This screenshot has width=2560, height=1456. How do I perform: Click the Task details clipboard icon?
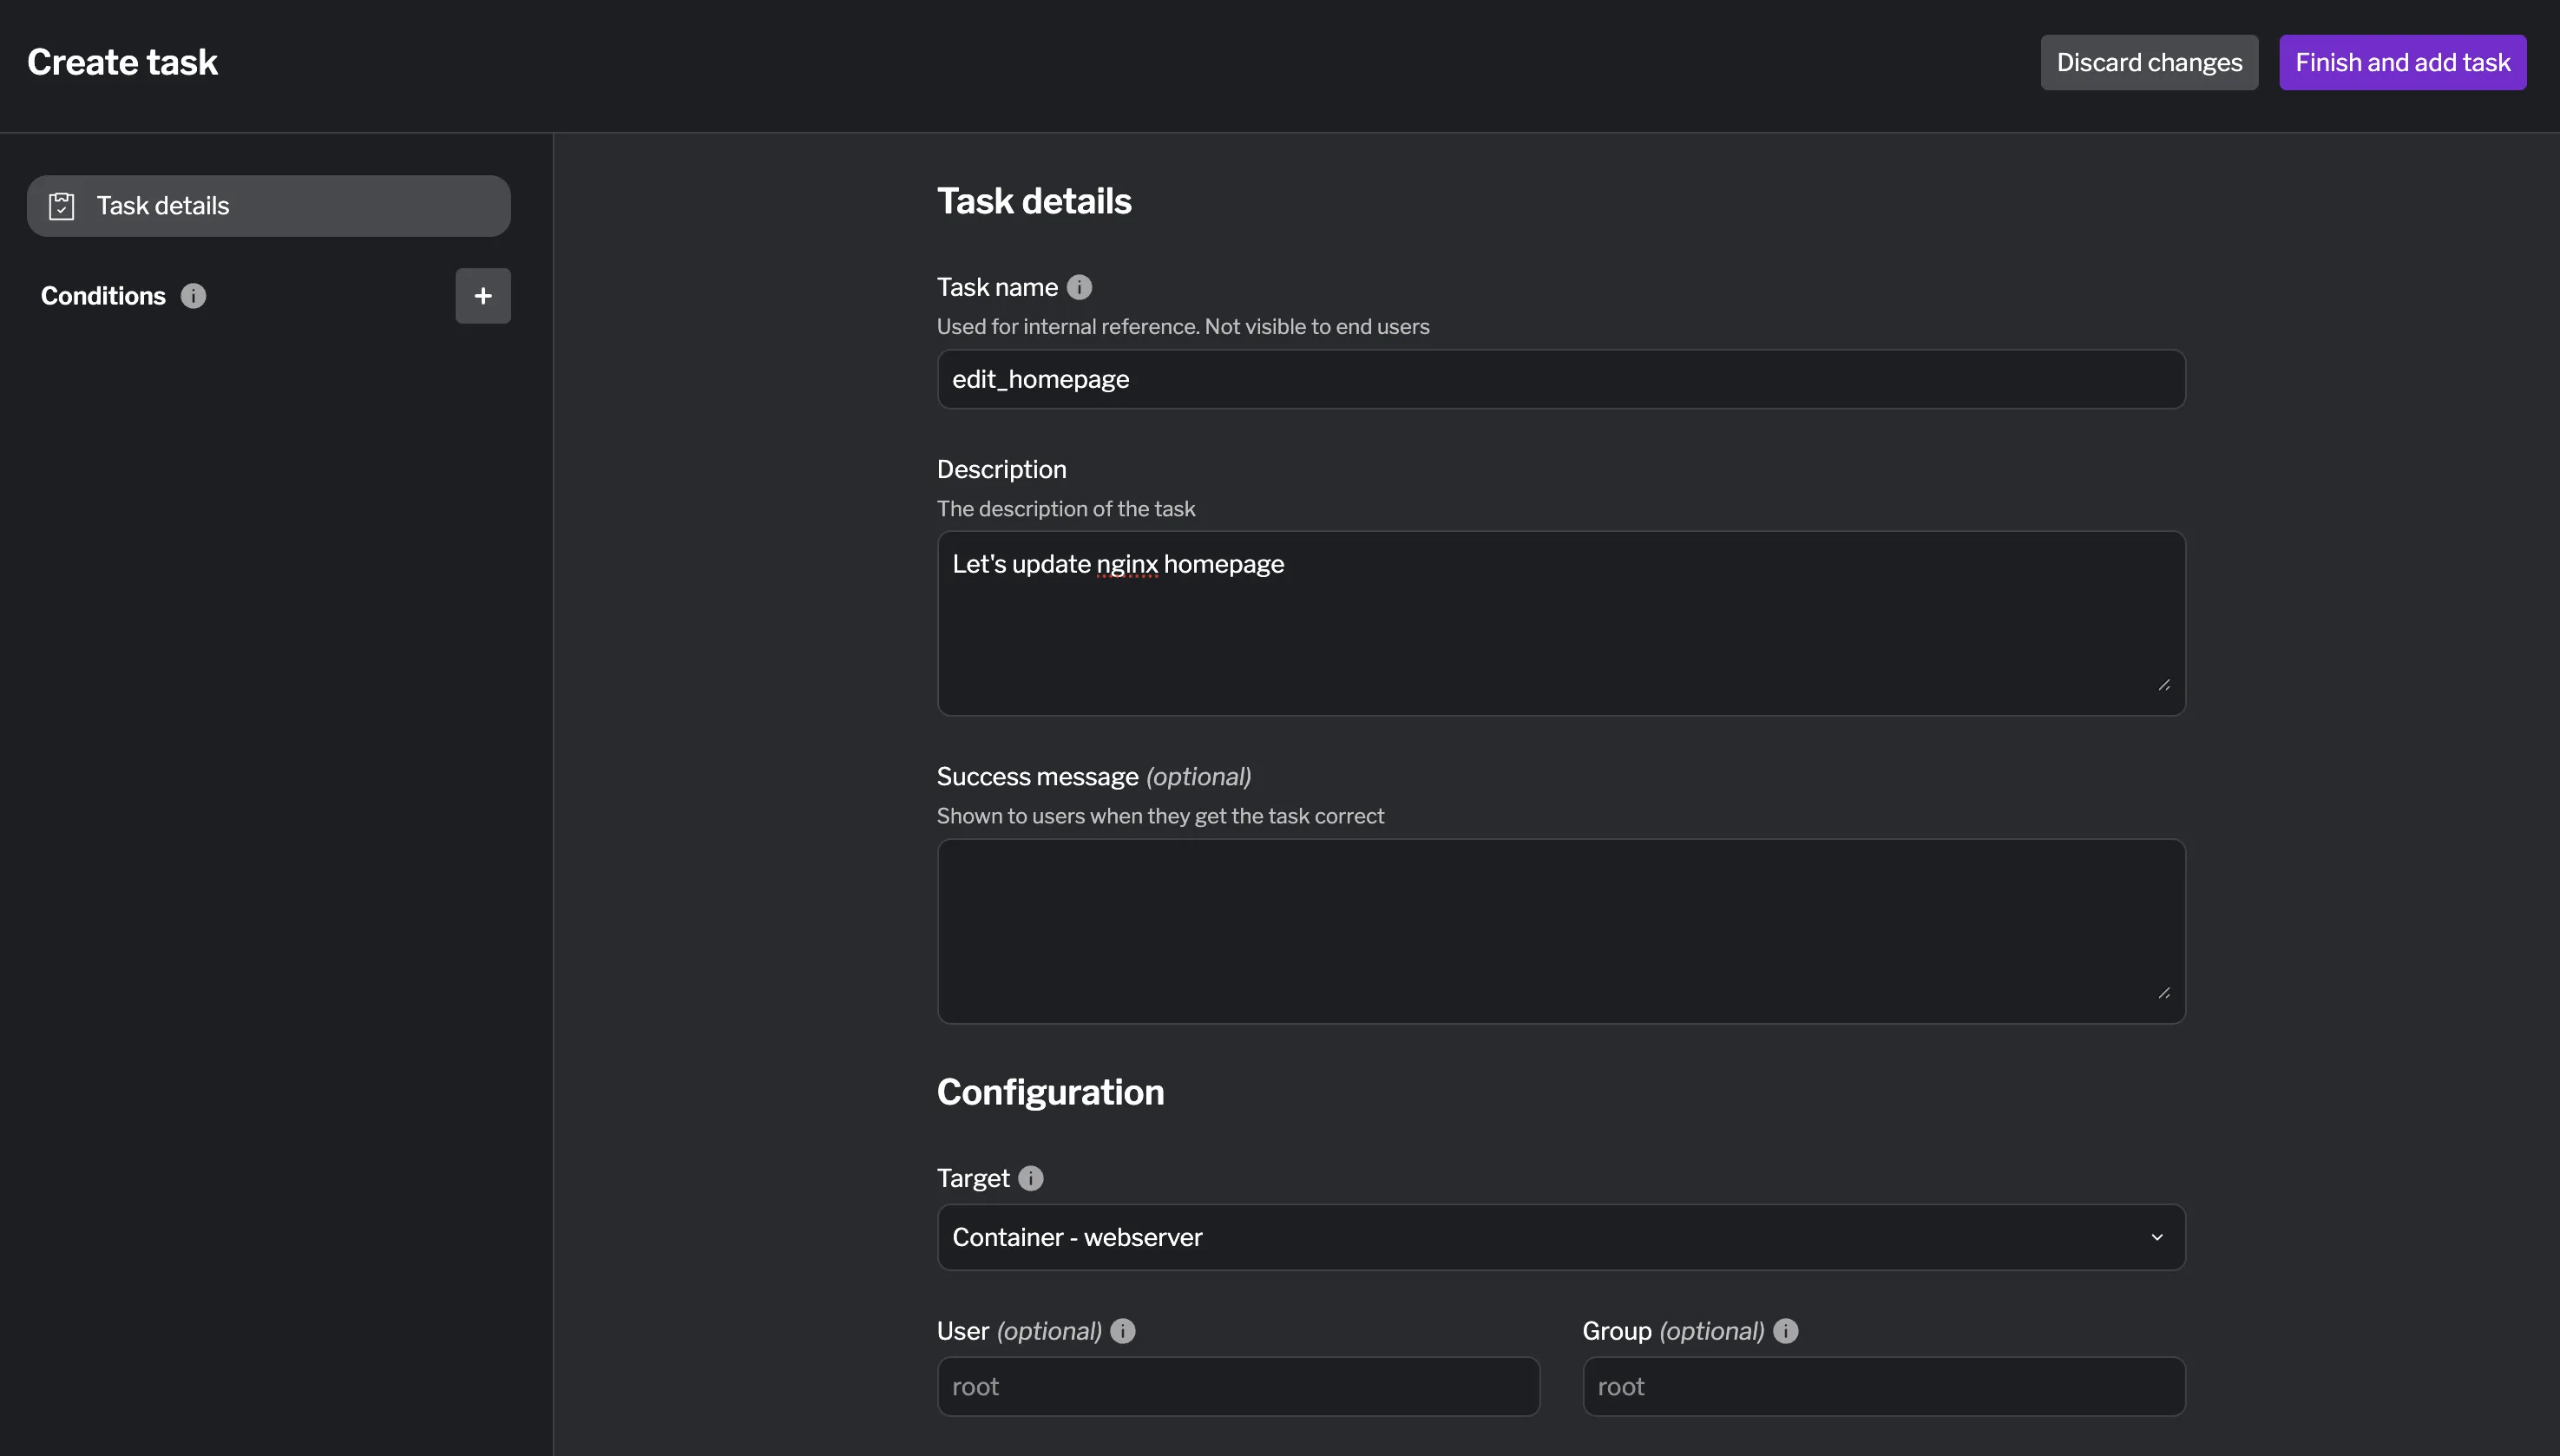point(62,206)
